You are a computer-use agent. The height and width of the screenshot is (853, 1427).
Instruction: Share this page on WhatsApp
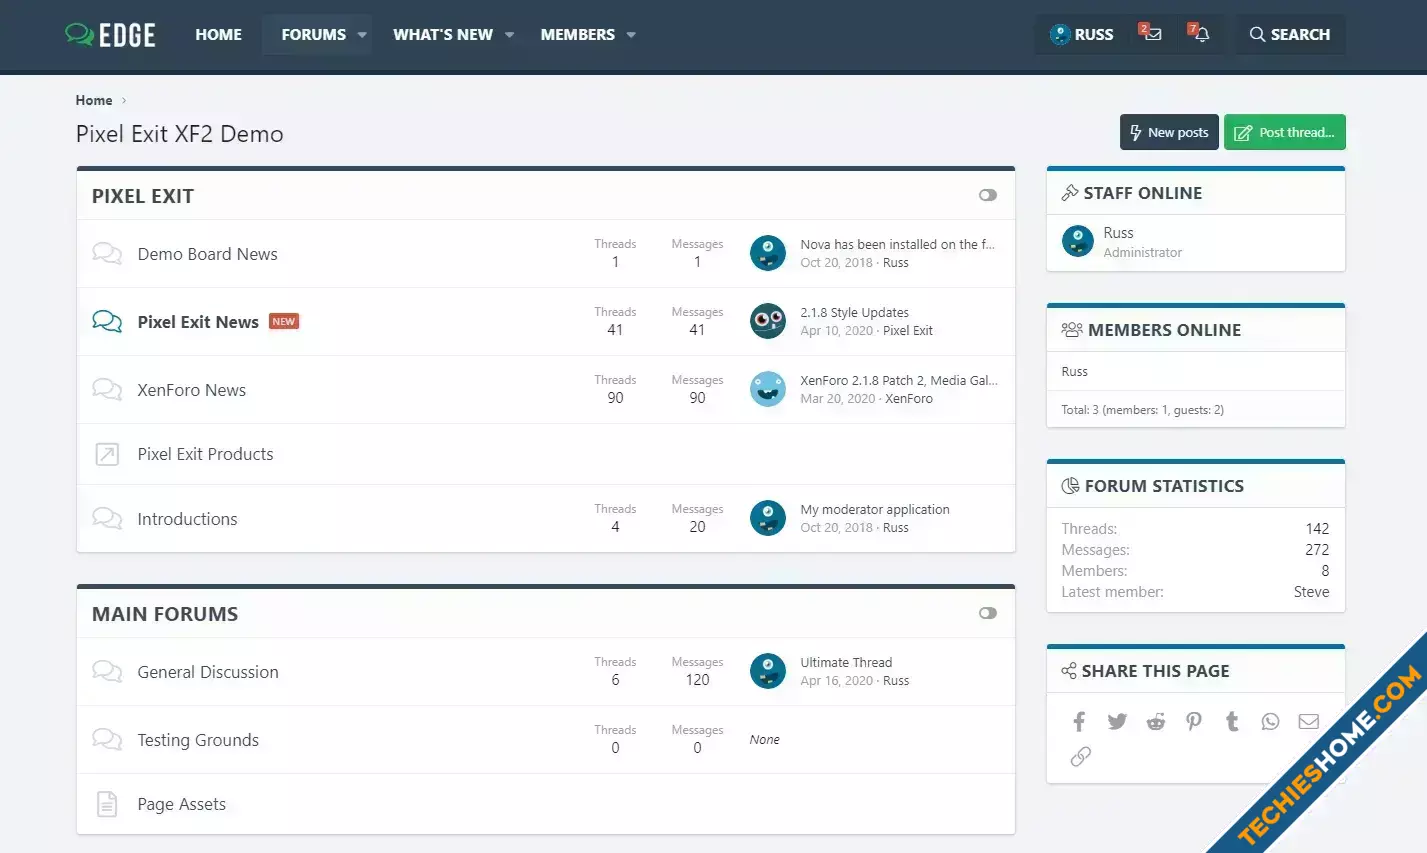point(1270,721)
